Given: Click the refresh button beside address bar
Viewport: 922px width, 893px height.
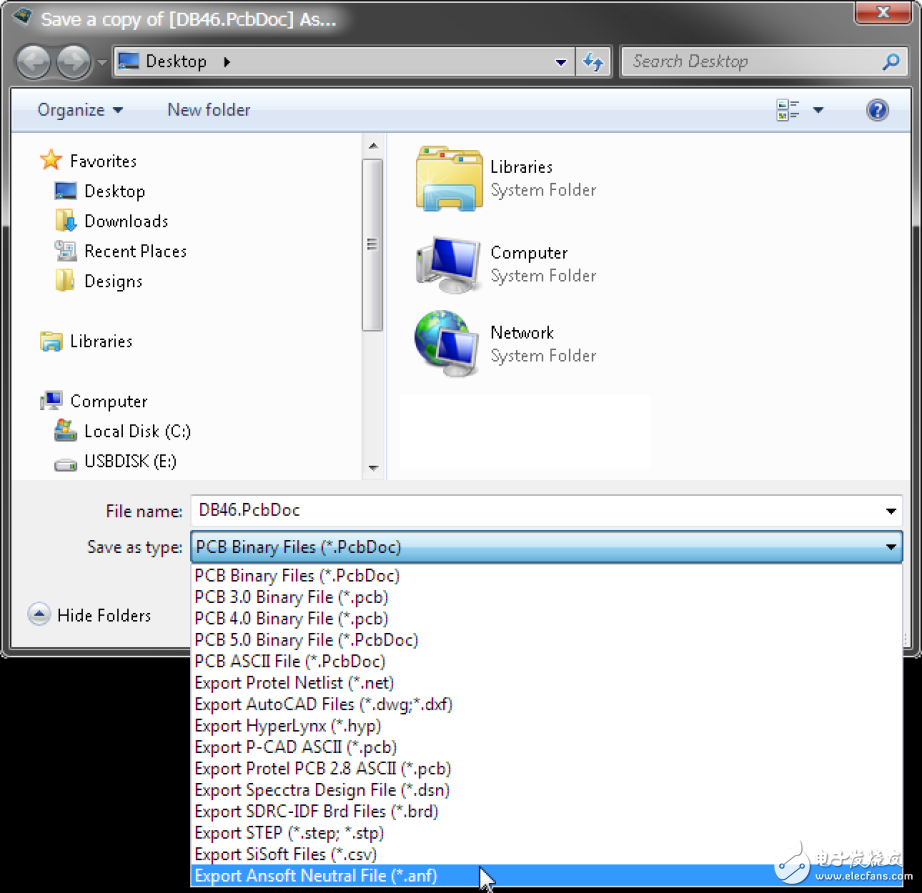Looking at the screenshot, I should pos(593,62).
